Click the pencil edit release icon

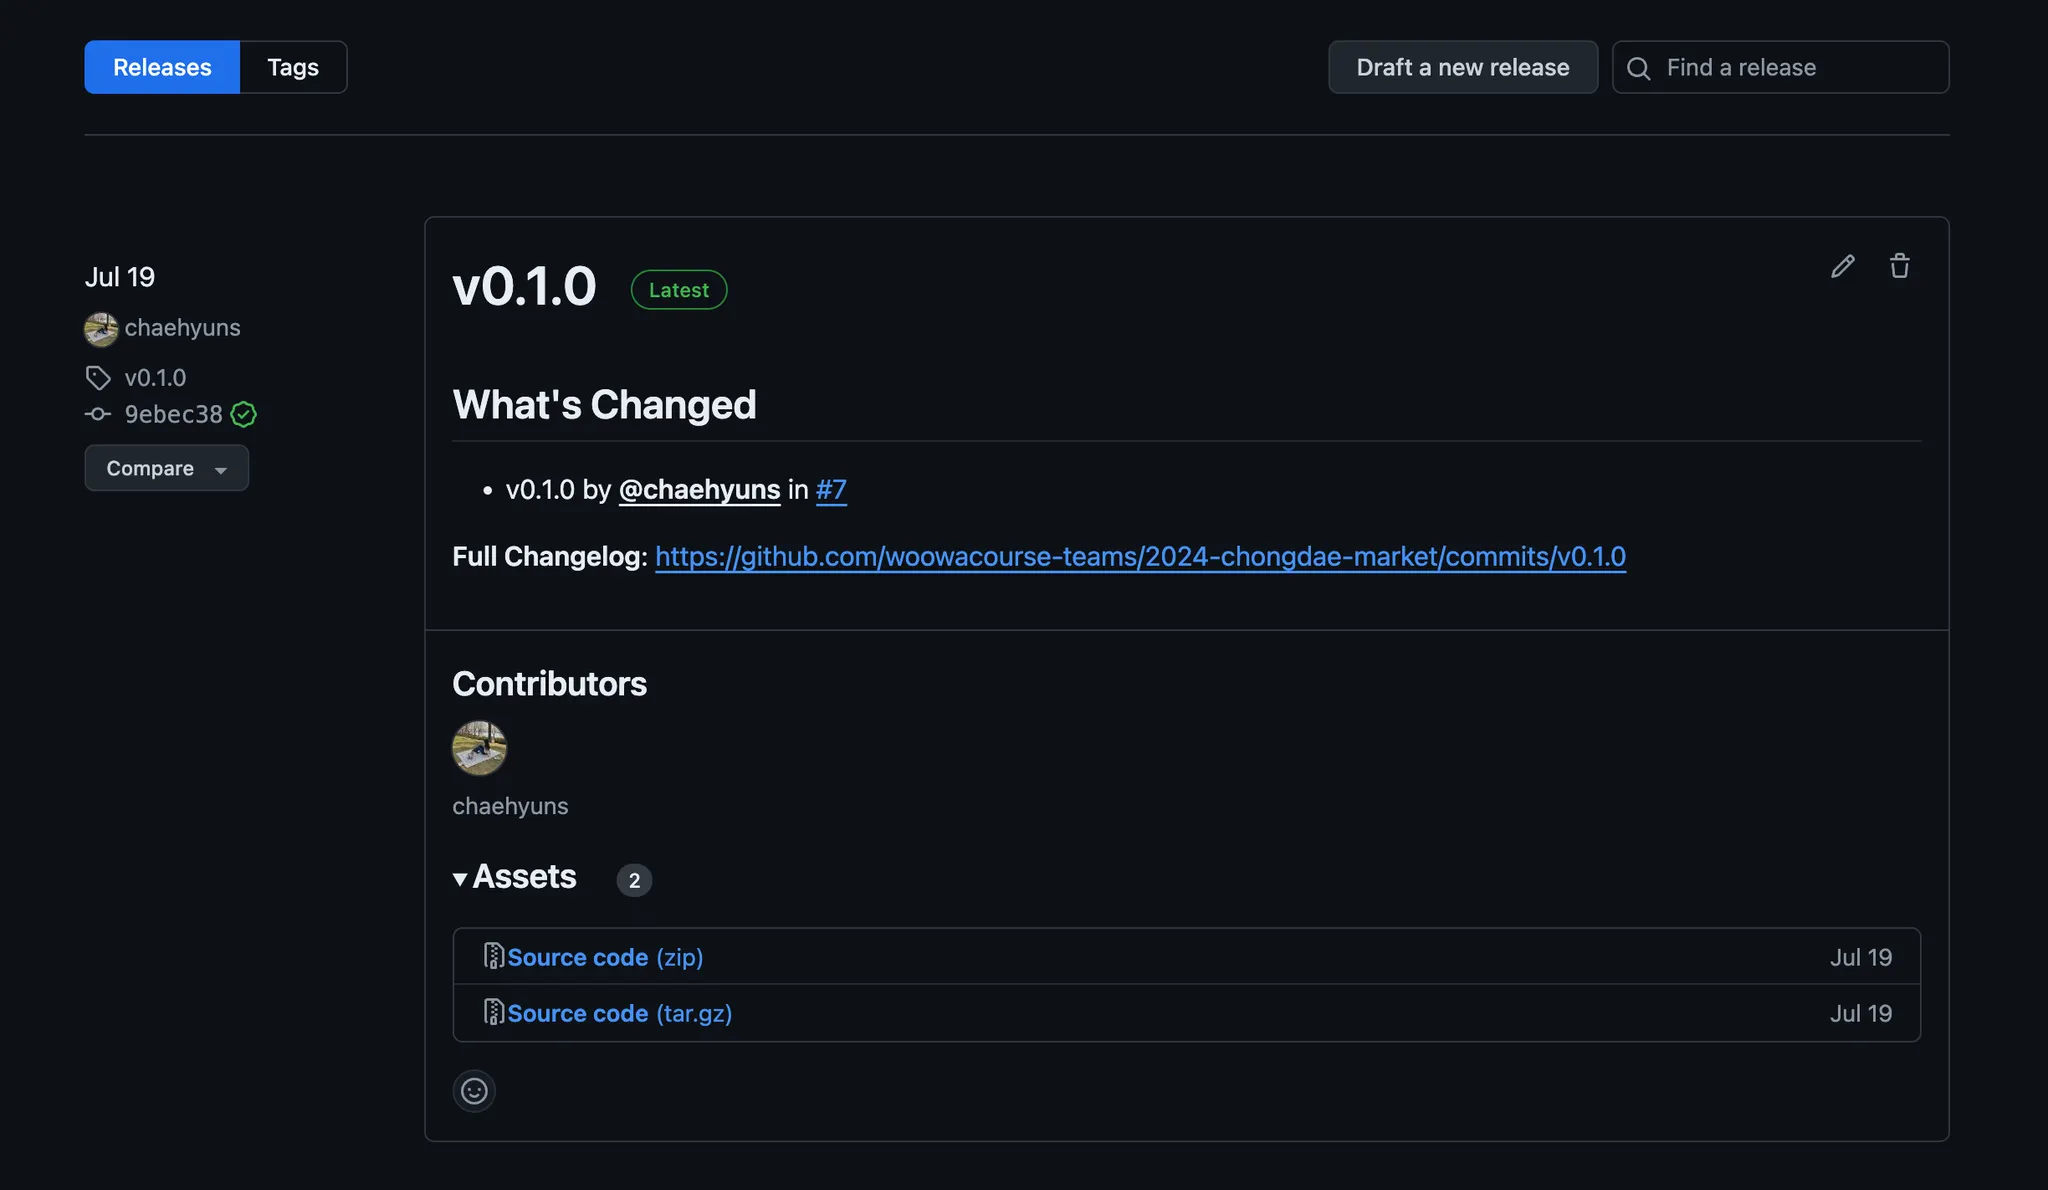pyautogui.click(x=1842, y=266)
